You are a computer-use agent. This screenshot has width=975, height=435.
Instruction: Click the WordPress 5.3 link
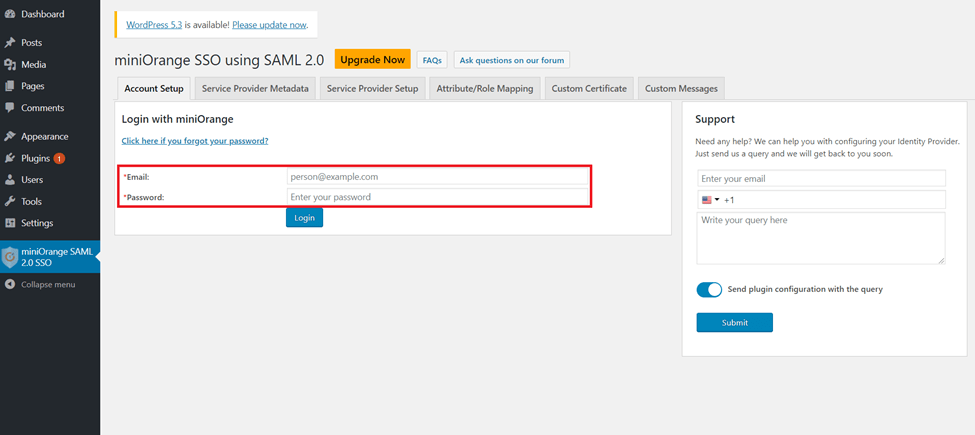click(x=154, y=25)
